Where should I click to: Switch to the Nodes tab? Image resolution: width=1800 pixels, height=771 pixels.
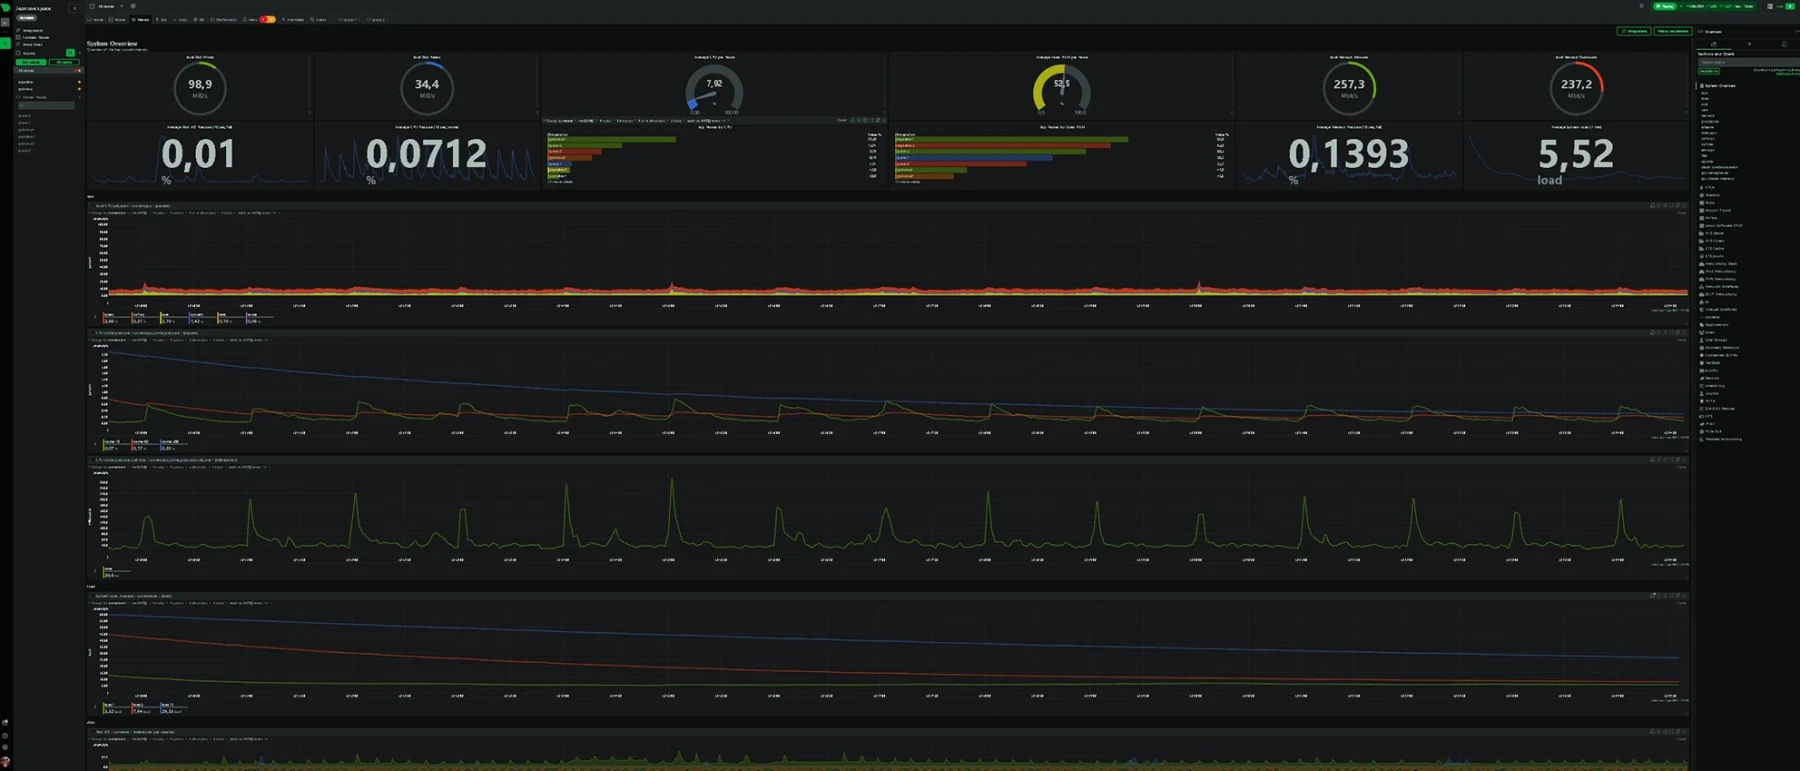pos(119,19)
